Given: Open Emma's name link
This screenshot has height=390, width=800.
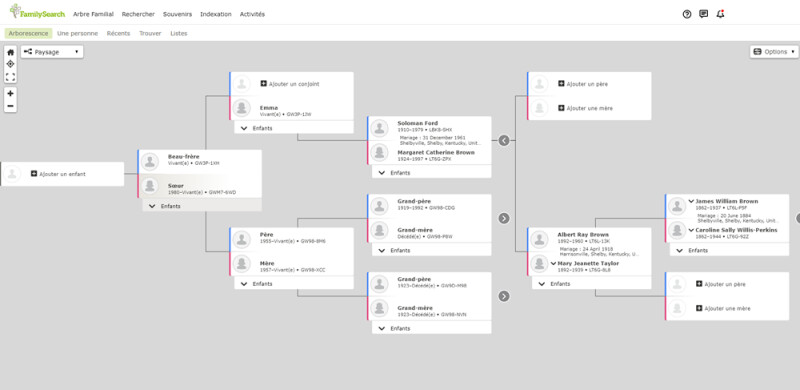Looking at the screenshot, I should point(269,108).
